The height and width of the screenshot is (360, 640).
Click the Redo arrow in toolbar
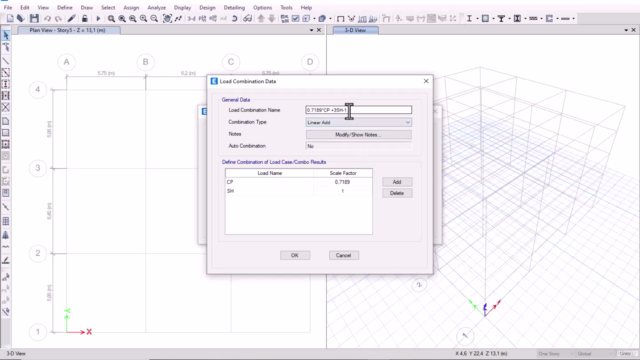pos(58,18)
